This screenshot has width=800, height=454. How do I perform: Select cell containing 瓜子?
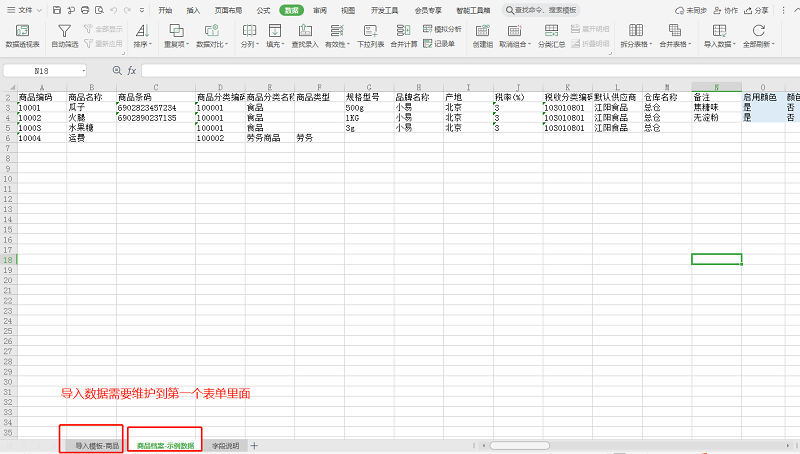pyautogui.click(x=92, y=108)
